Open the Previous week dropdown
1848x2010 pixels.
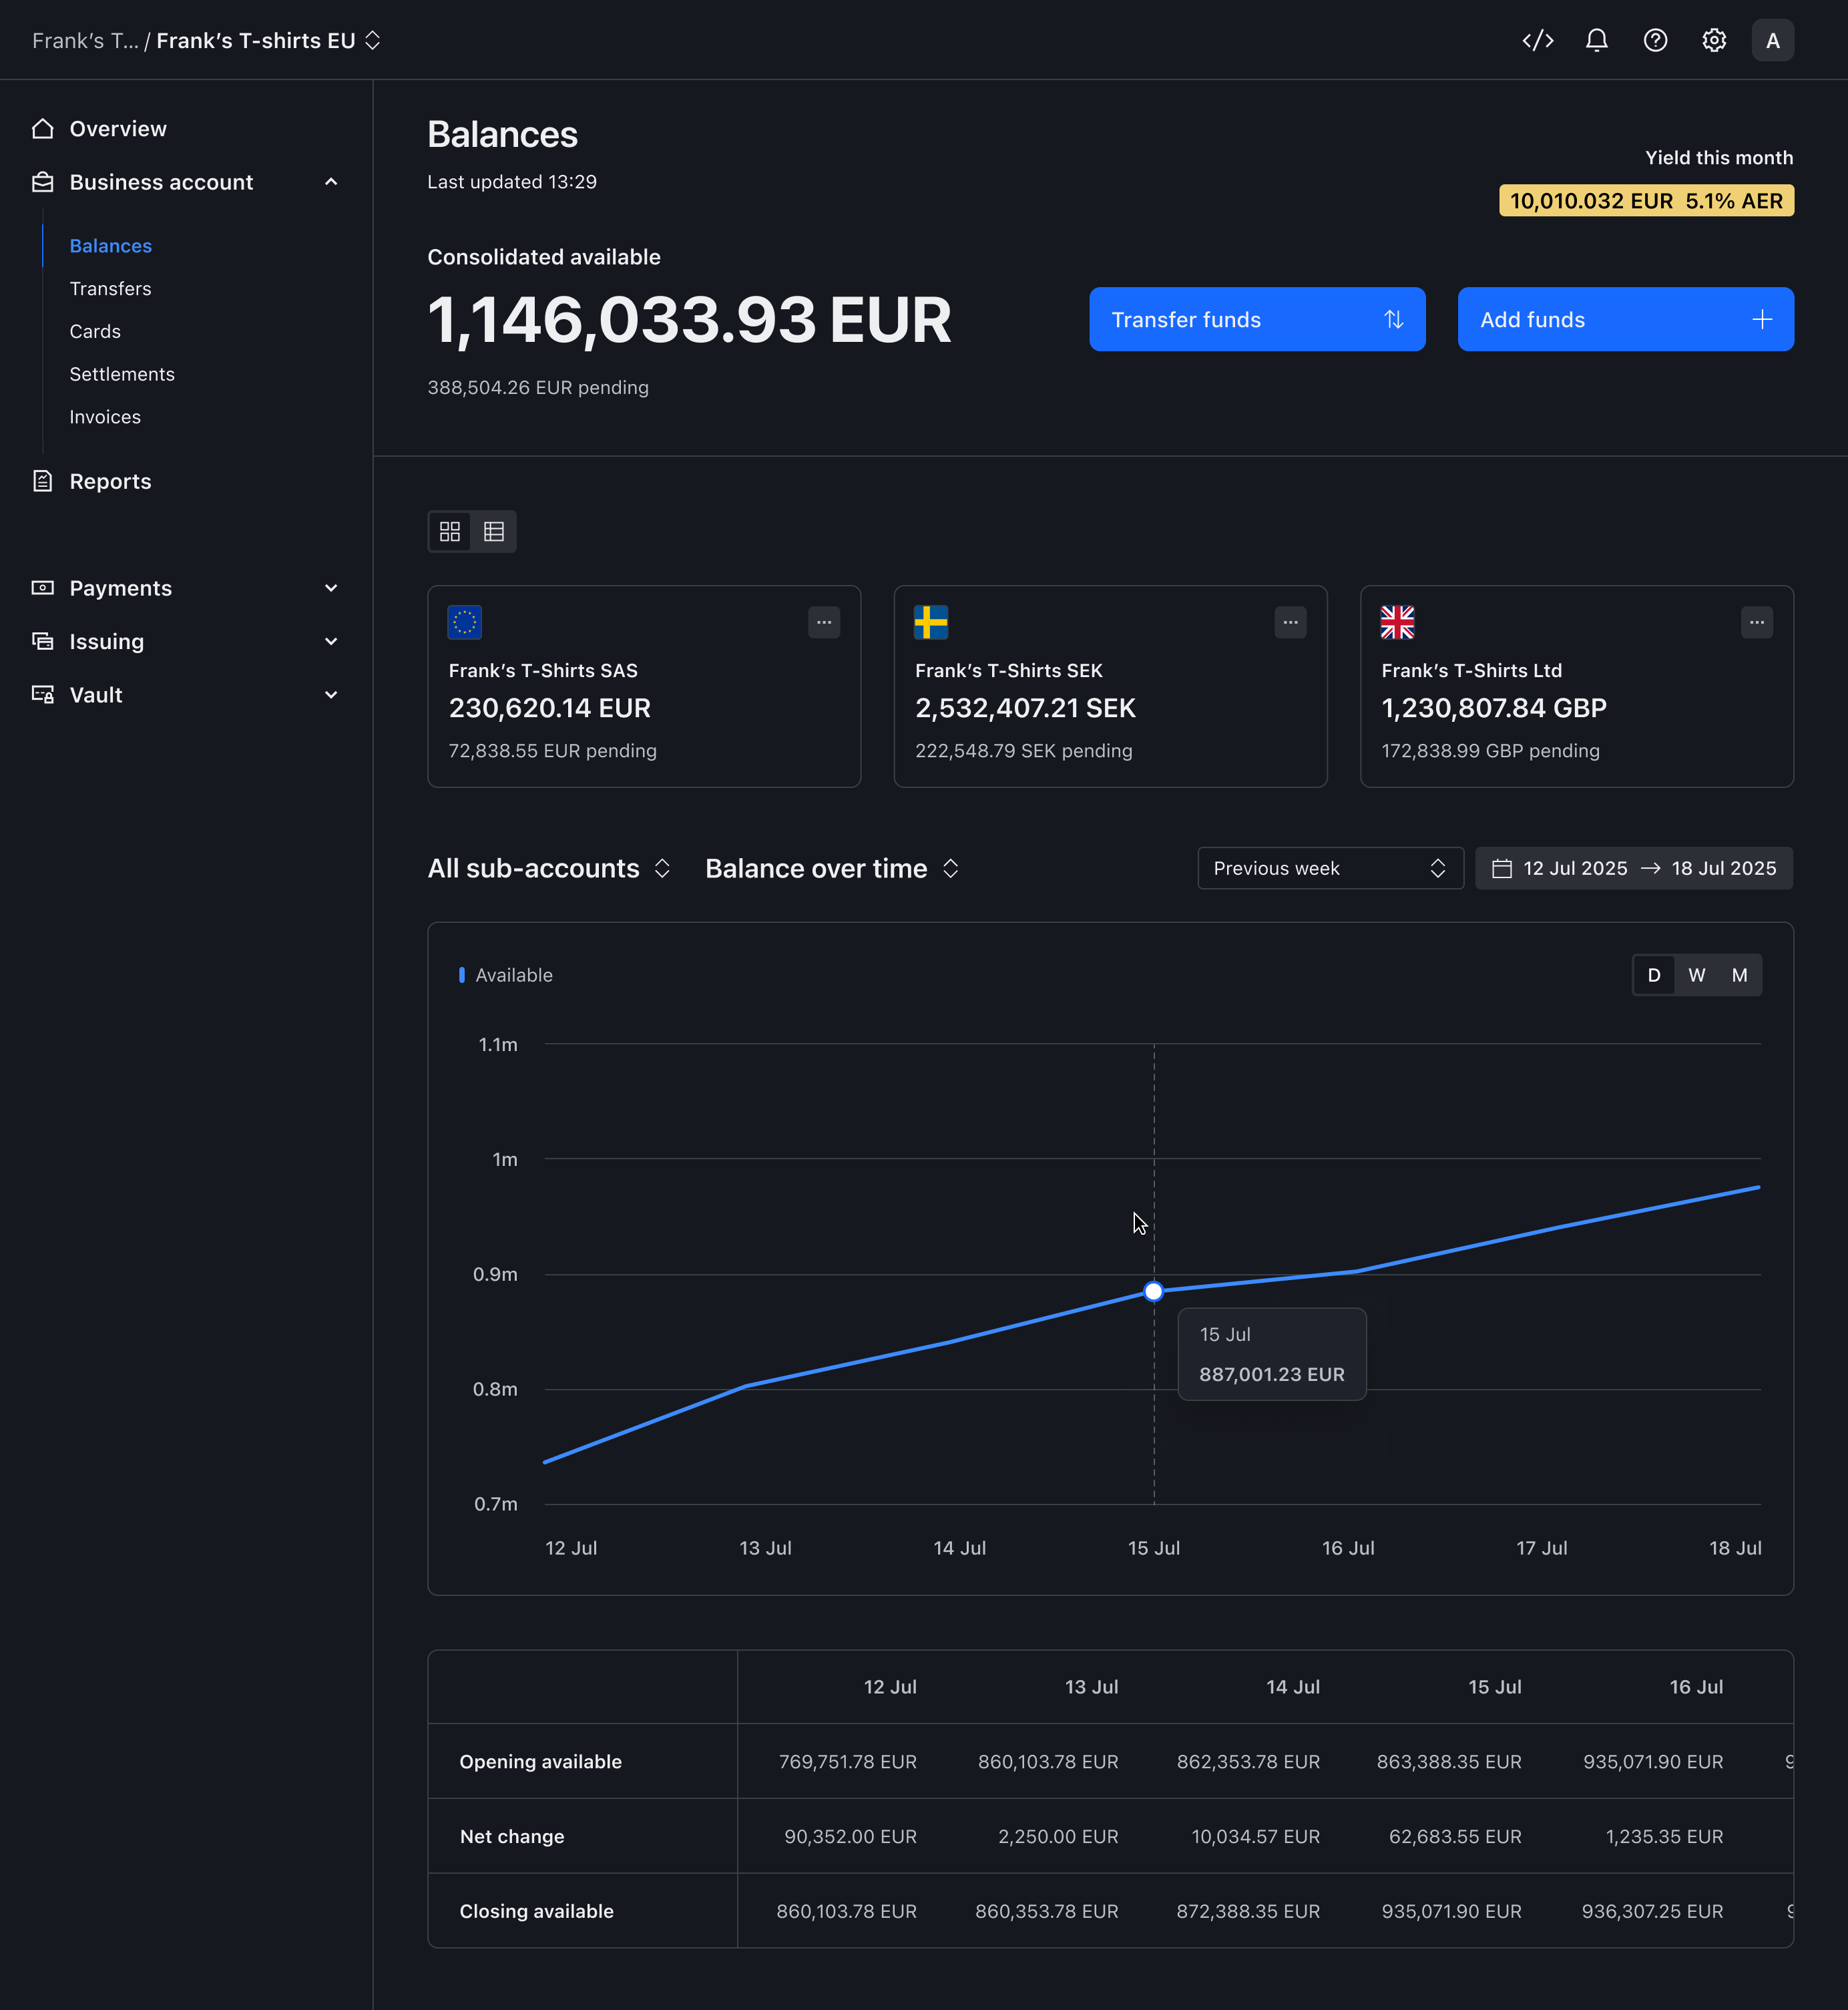(1330, 868)
